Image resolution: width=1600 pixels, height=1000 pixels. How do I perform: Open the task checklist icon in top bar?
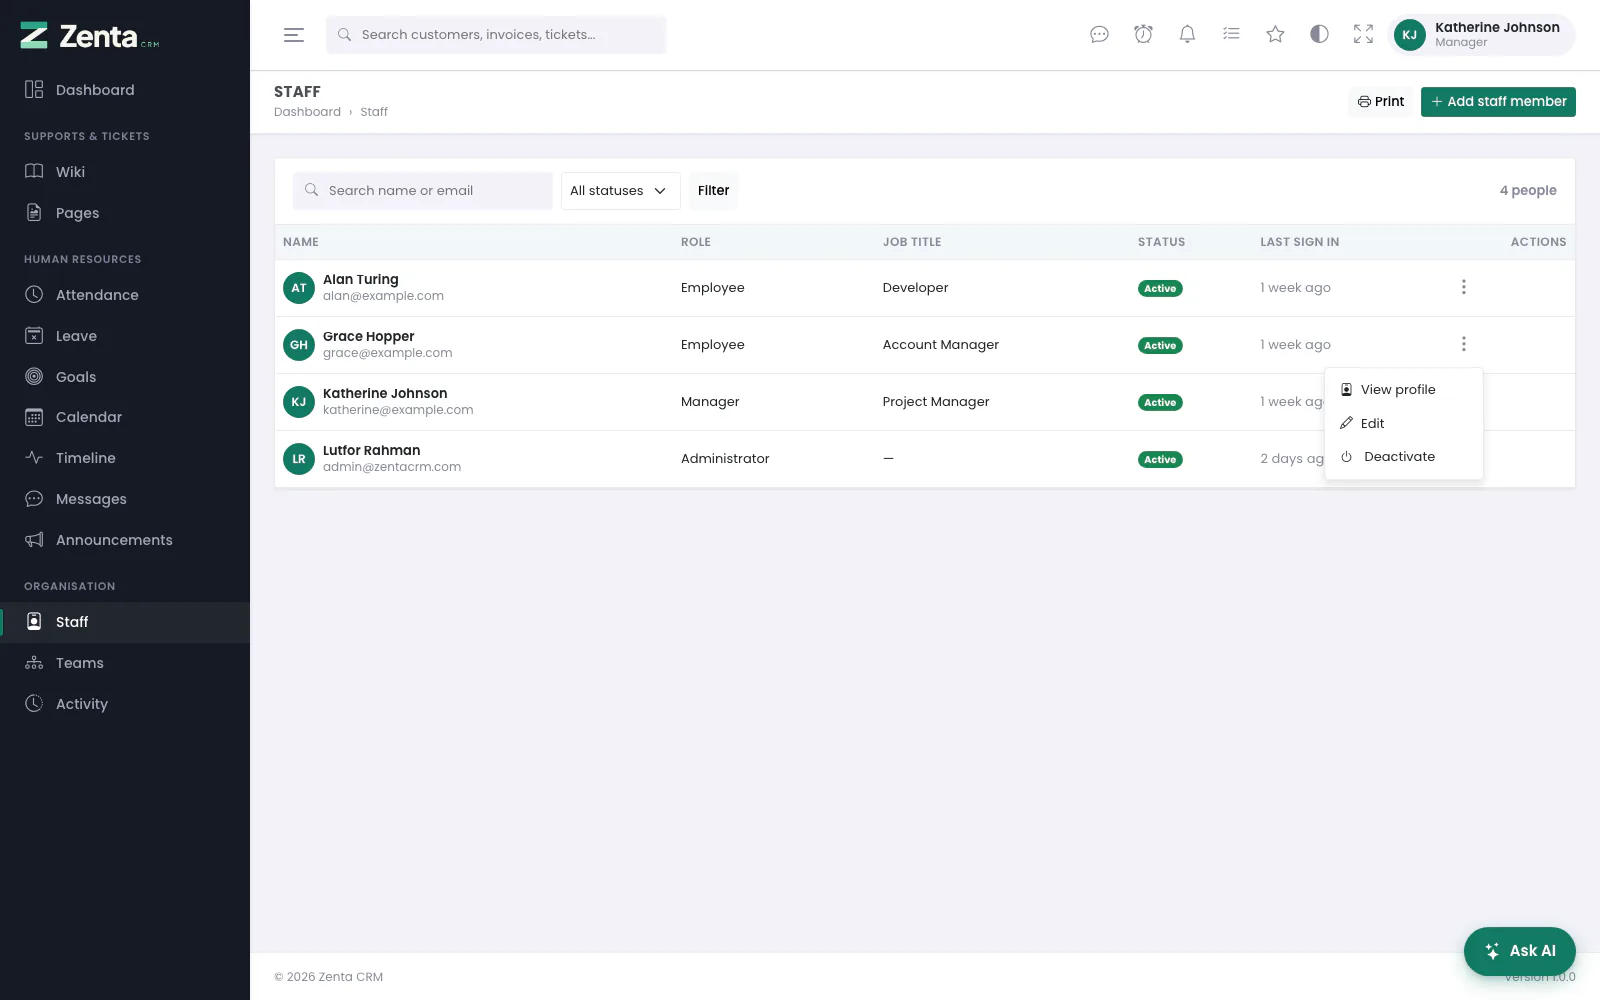coord(1231,35)
